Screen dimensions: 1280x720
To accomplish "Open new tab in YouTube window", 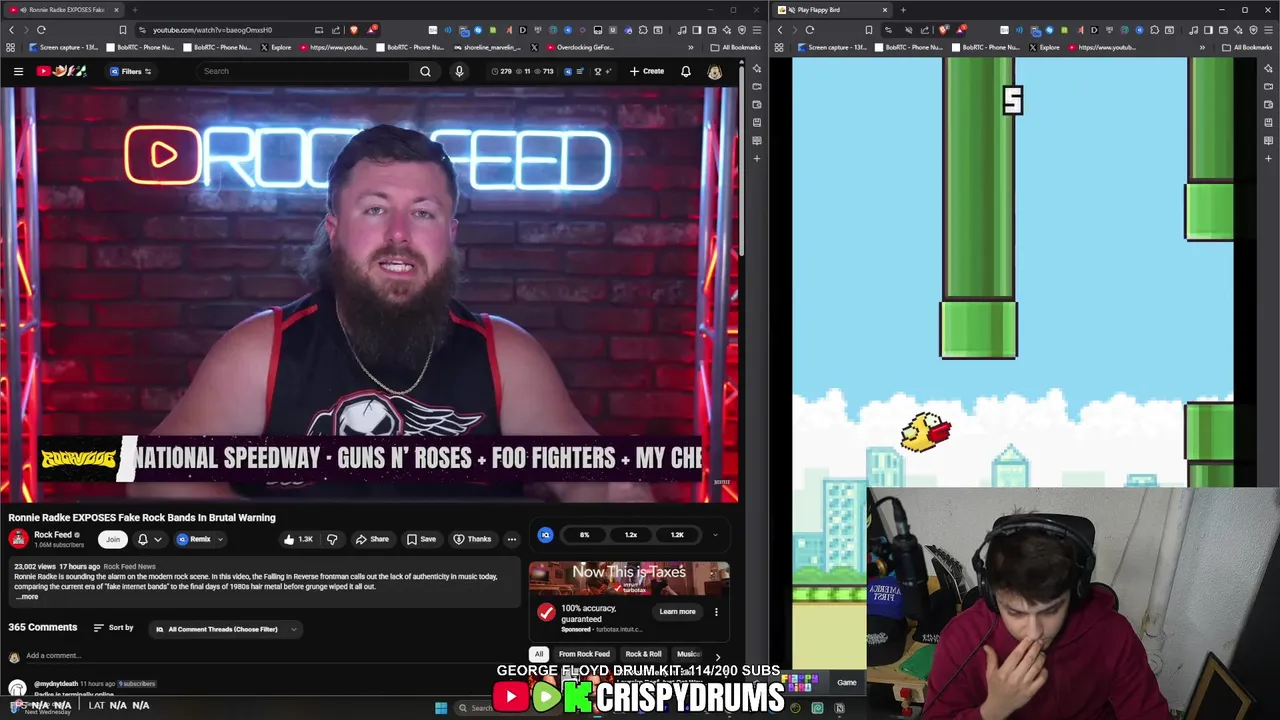I will [x=134, y=10].
